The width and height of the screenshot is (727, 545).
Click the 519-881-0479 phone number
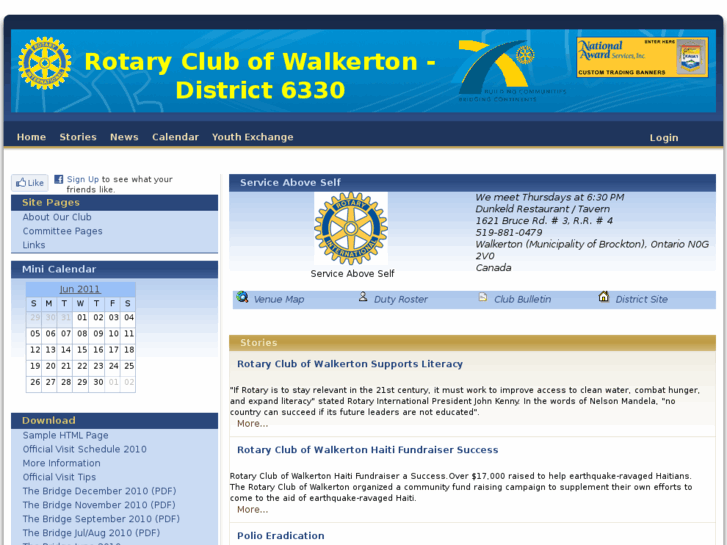(509, 232)
